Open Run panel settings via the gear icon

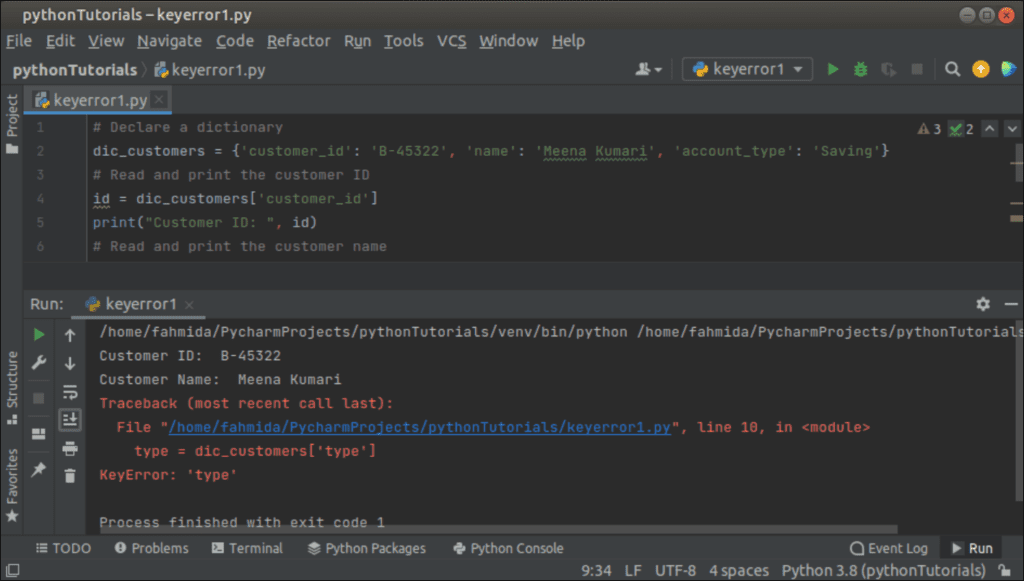982,304
